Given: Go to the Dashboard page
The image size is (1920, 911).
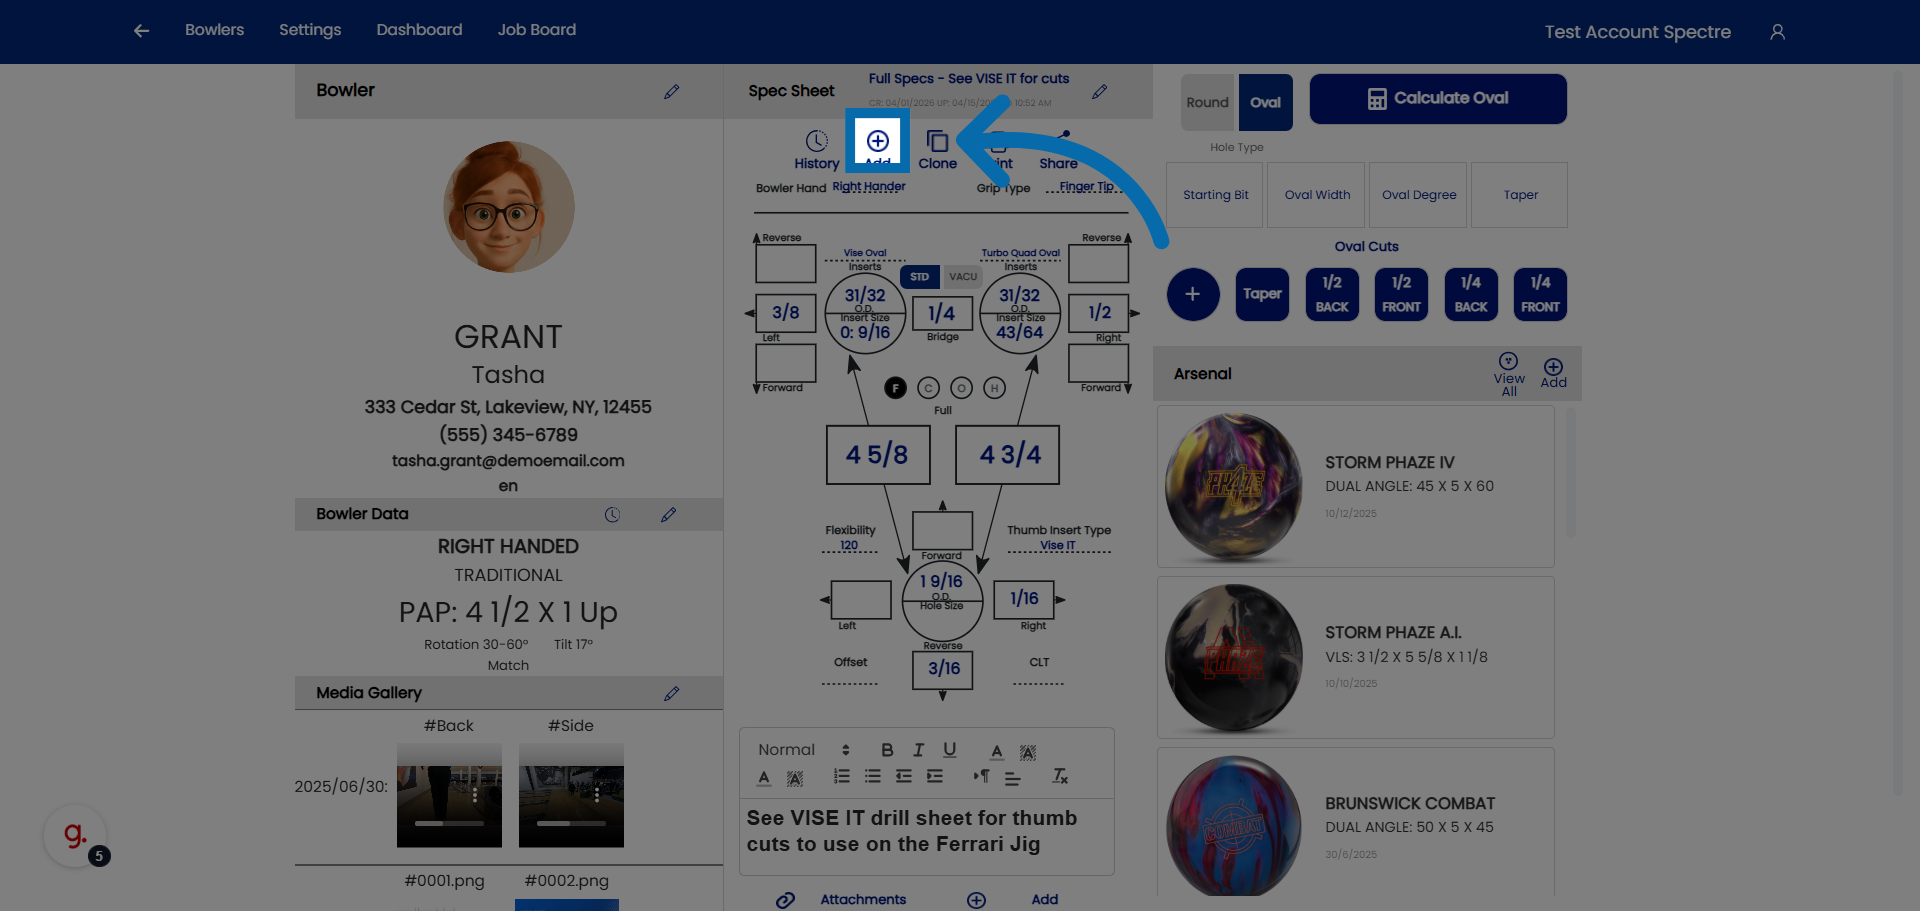Looking at the screenshot, I should [419, 30].
